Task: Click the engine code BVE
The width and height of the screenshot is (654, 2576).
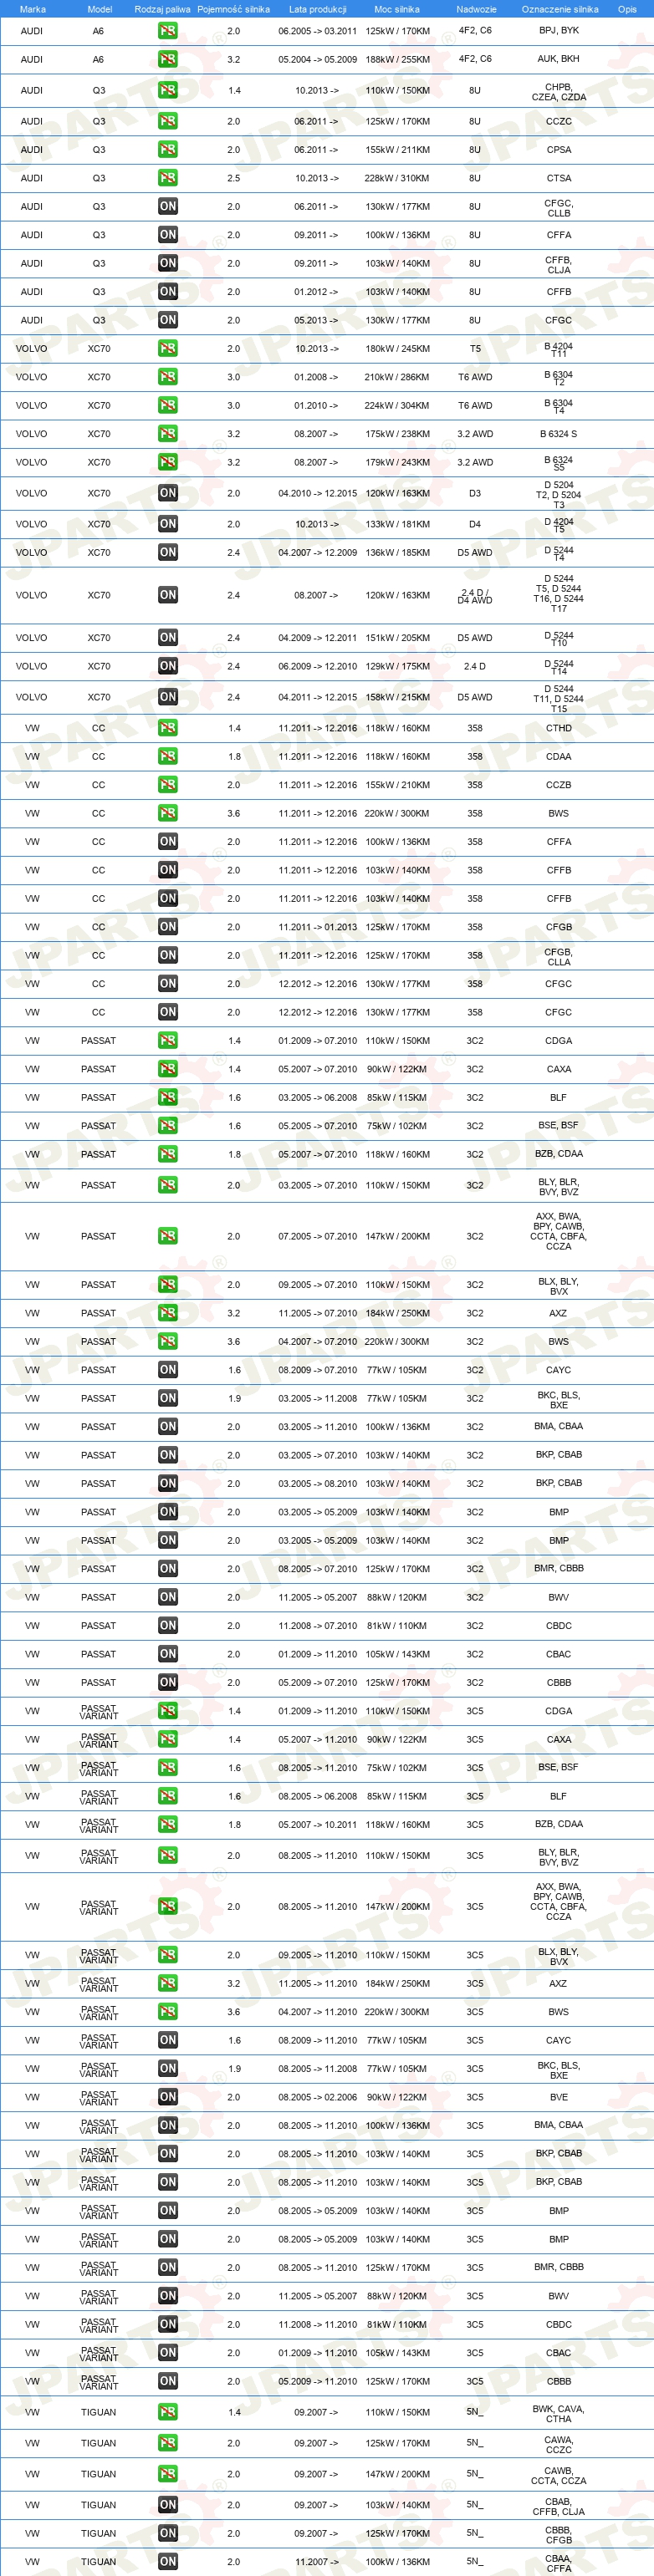Action: [558, 2097]
